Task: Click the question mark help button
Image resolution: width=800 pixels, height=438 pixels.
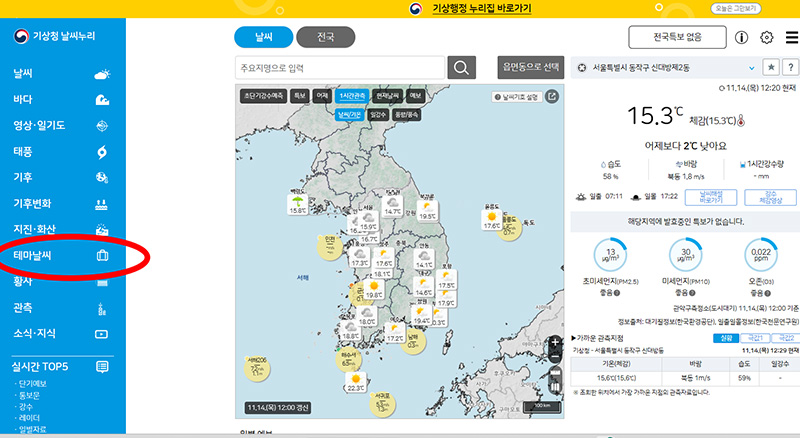Action: point(791,67)
